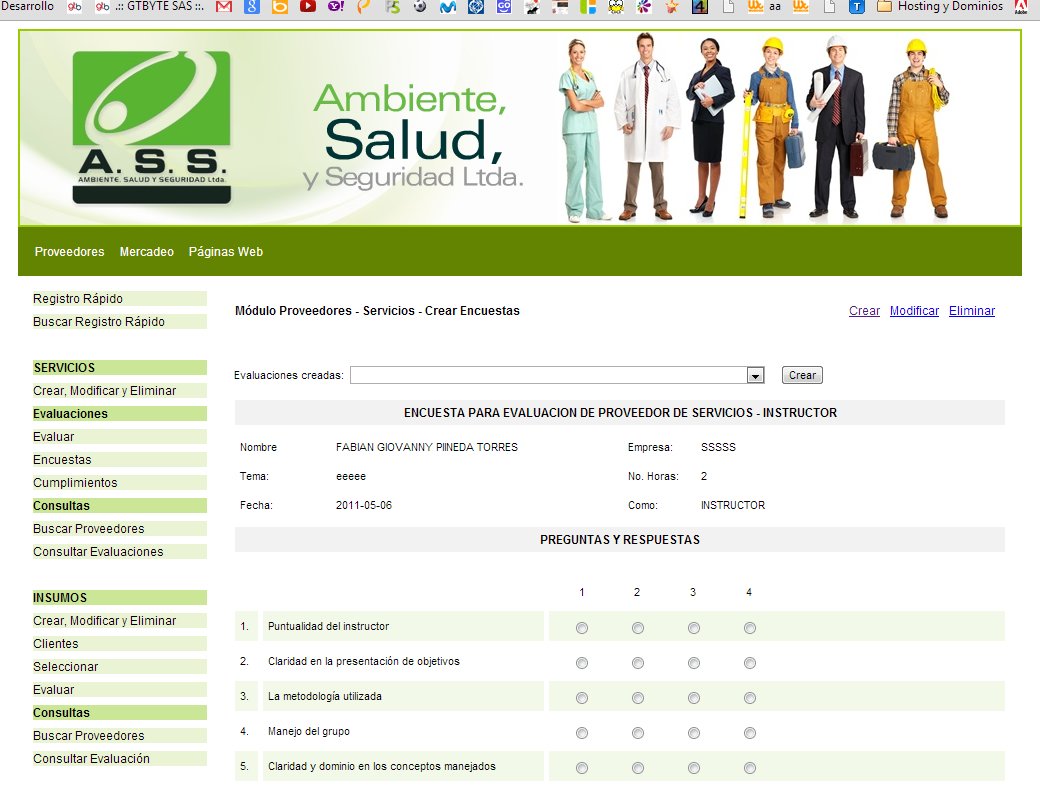Screen dimensions: 1040x789
Task: Open the Yahoo! bookmark icon
Action: coord(335,7)
